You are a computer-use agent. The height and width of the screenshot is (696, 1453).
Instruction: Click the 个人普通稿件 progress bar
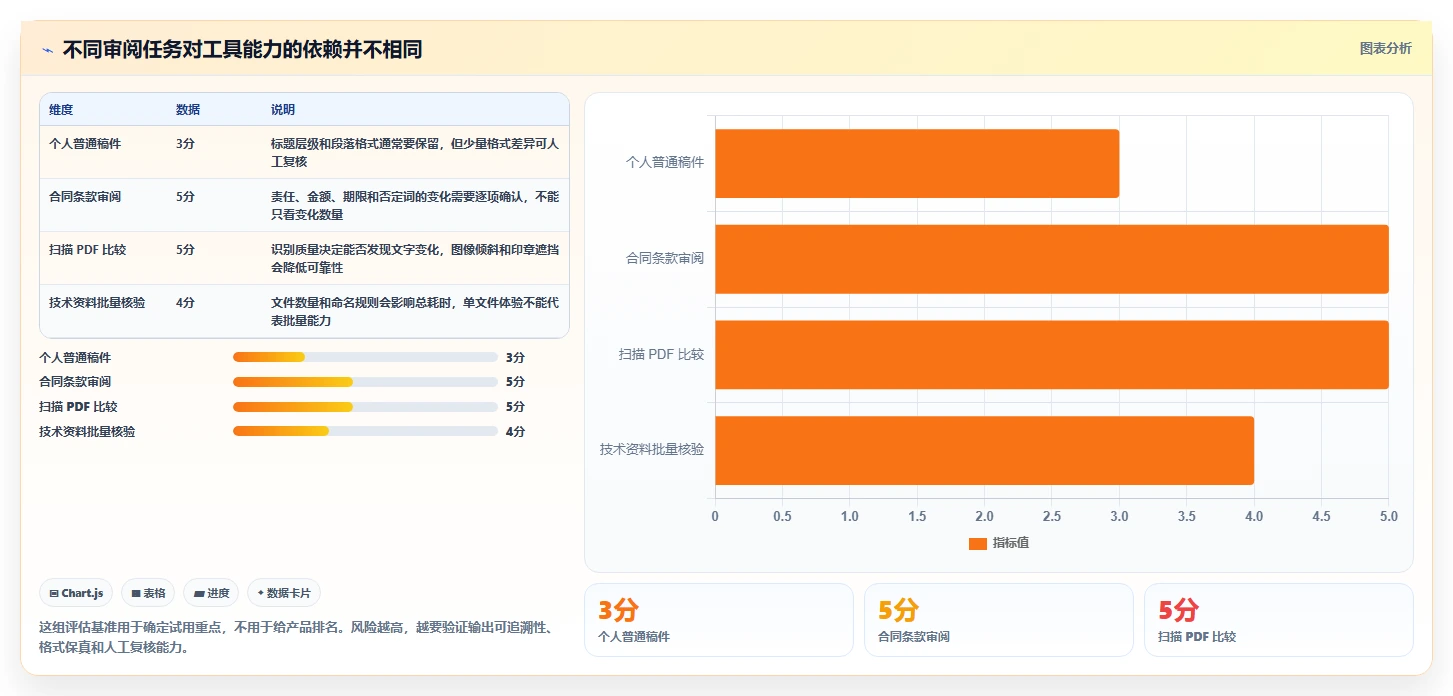pyautogui.click(x=365, y=357)
